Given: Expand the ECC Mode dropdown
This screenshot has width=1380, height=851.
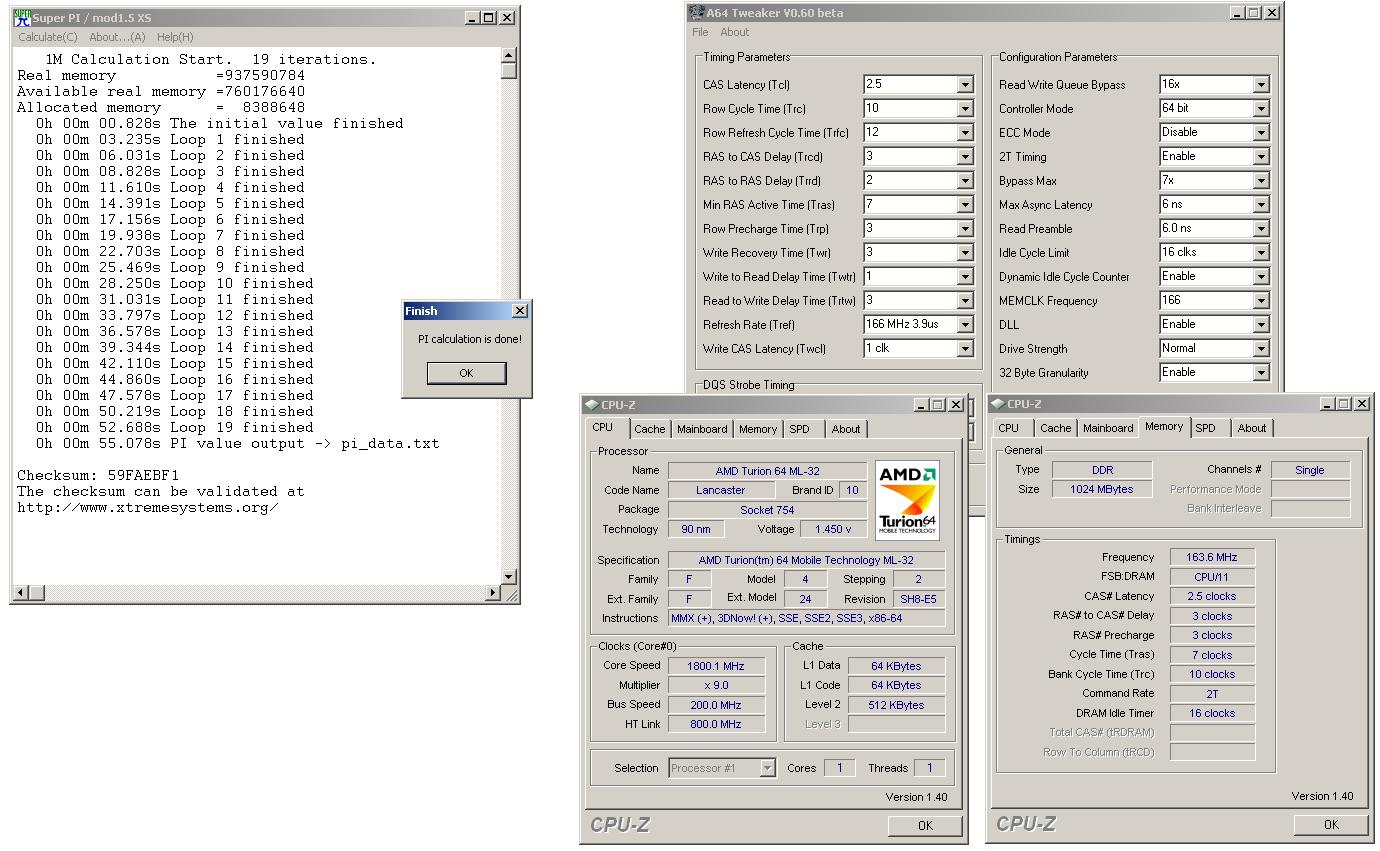Looking at the screenshot, I should click(1261, 133).
